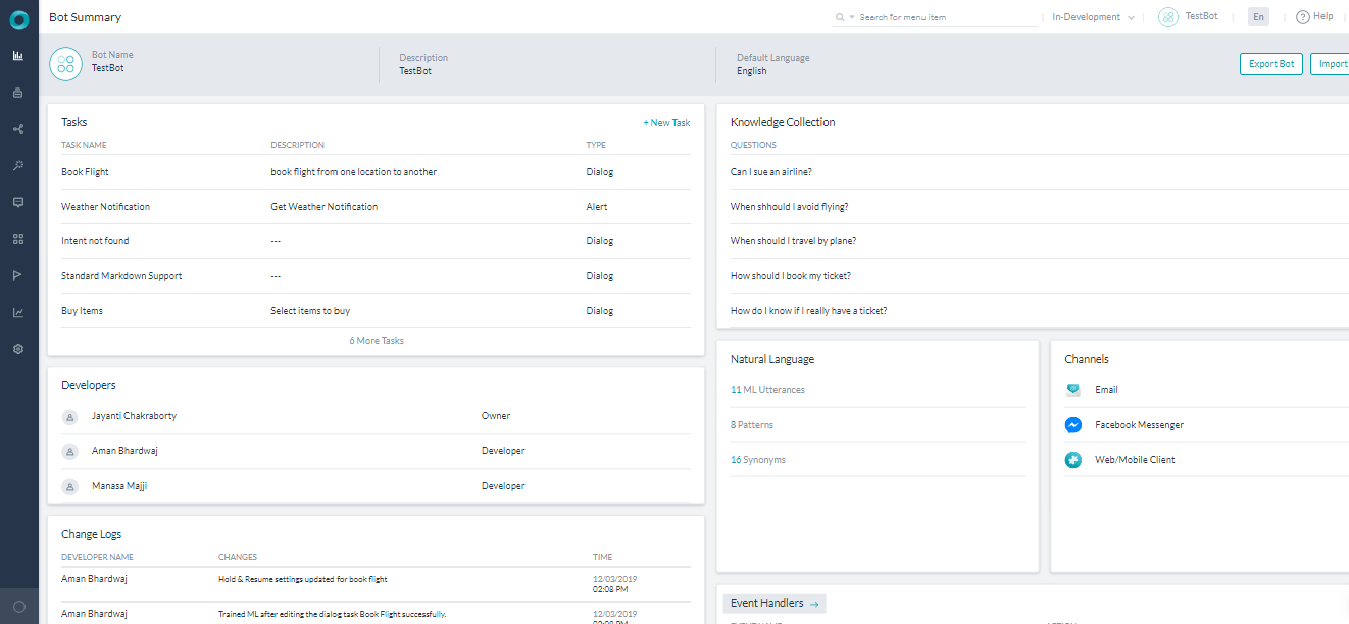Open the Web/Mobile Client channel
The height and width of the screenshot is (624, 1349).
point(1073,459)
